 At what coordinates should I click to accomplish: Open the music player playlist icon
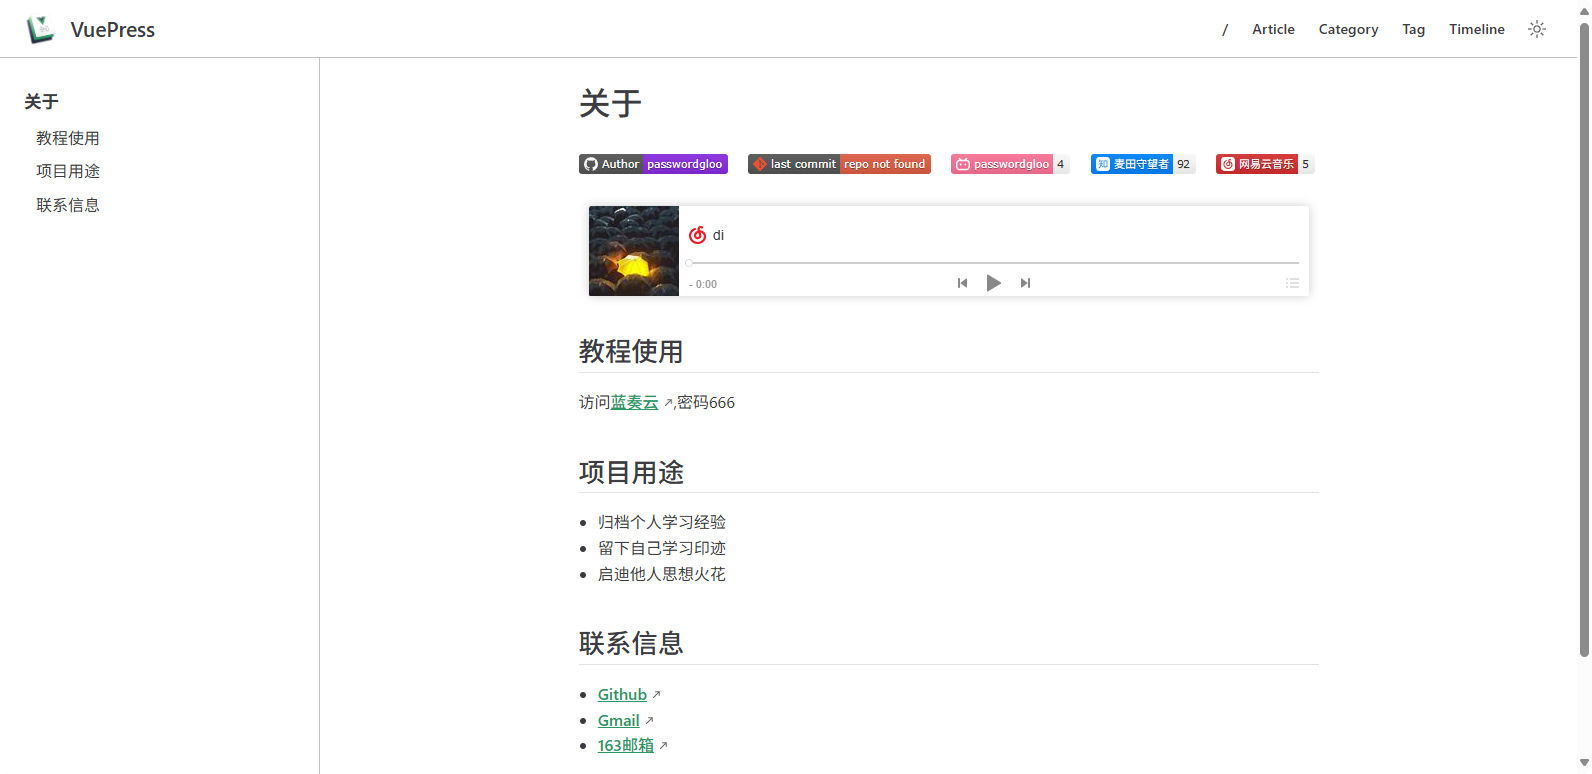coord(1292,283)
